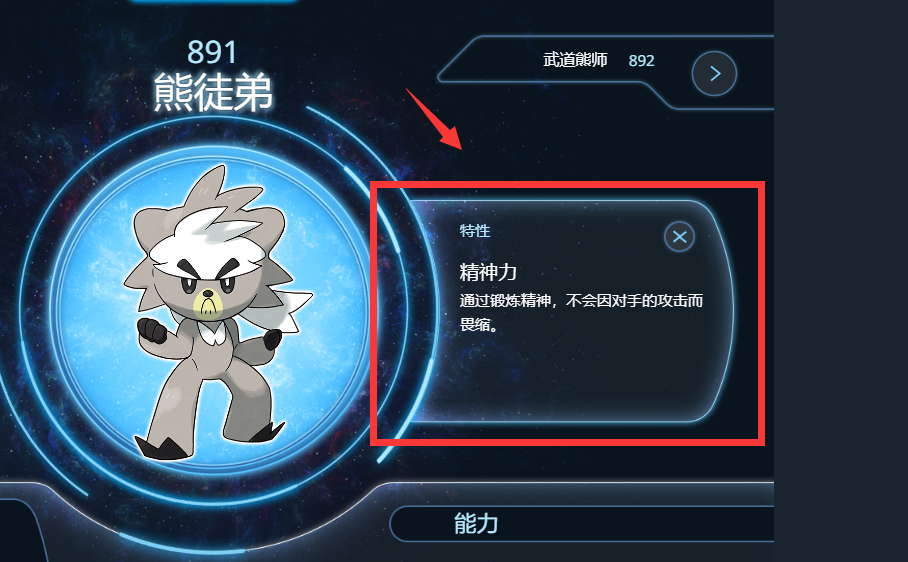Open the 武道熊师 entry link
908x562 pixels.
pos(575,60)
